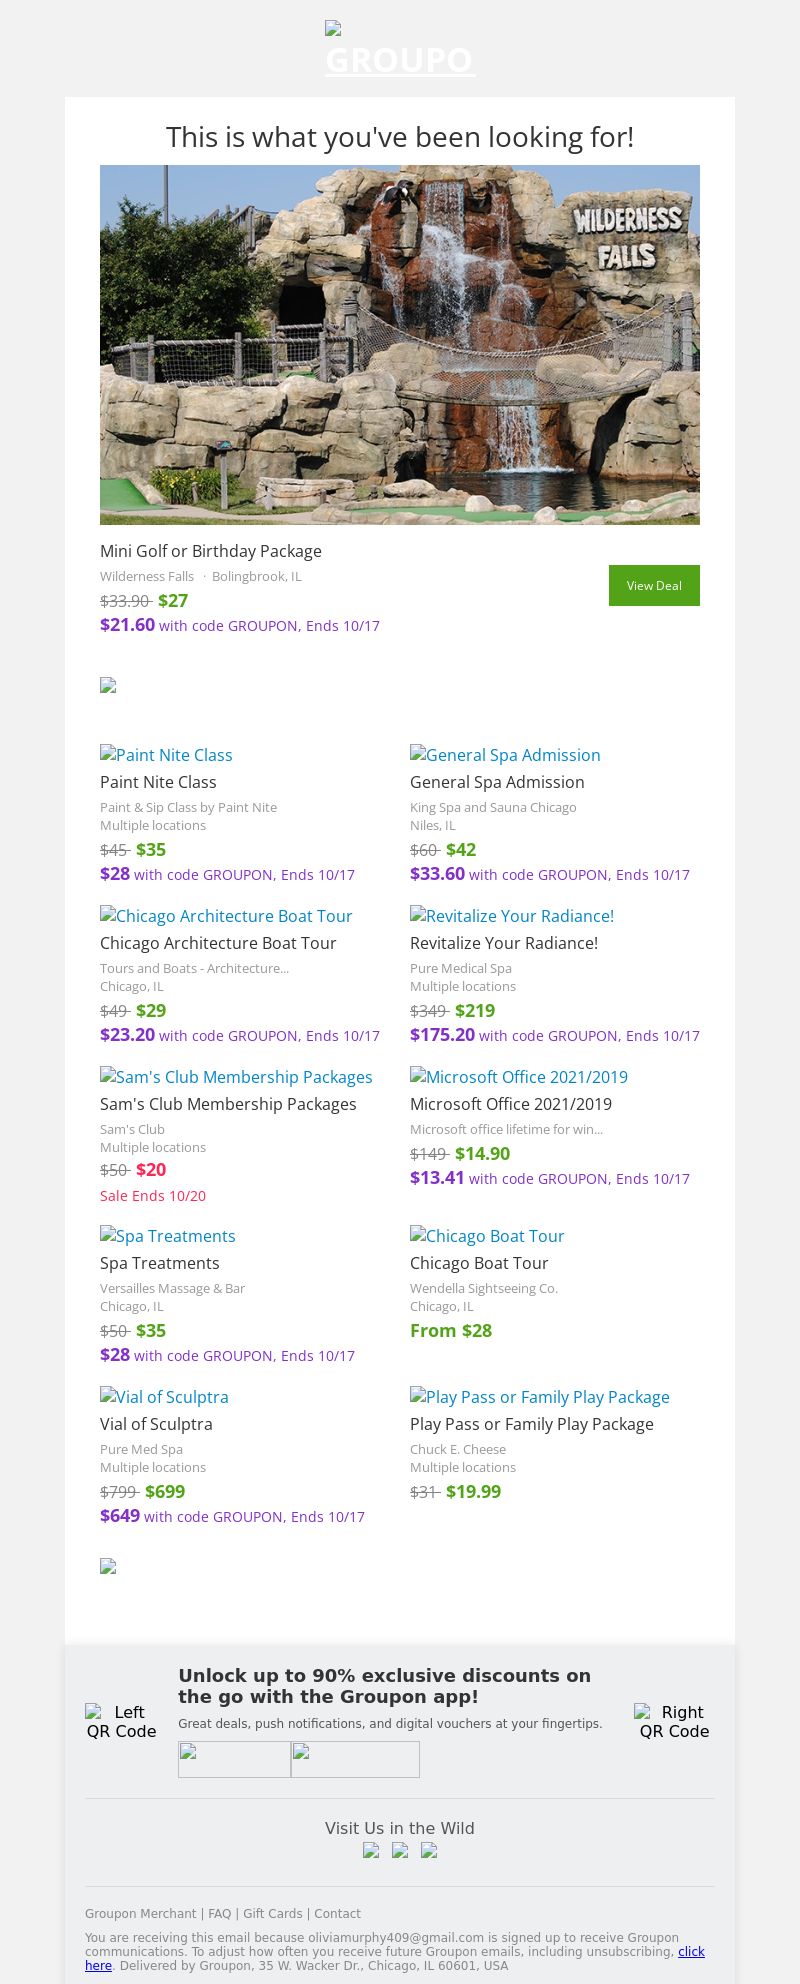Open the General Spa Admission deal link
The width and height of the screenshot is (800, 1984).
click(505, 755)
